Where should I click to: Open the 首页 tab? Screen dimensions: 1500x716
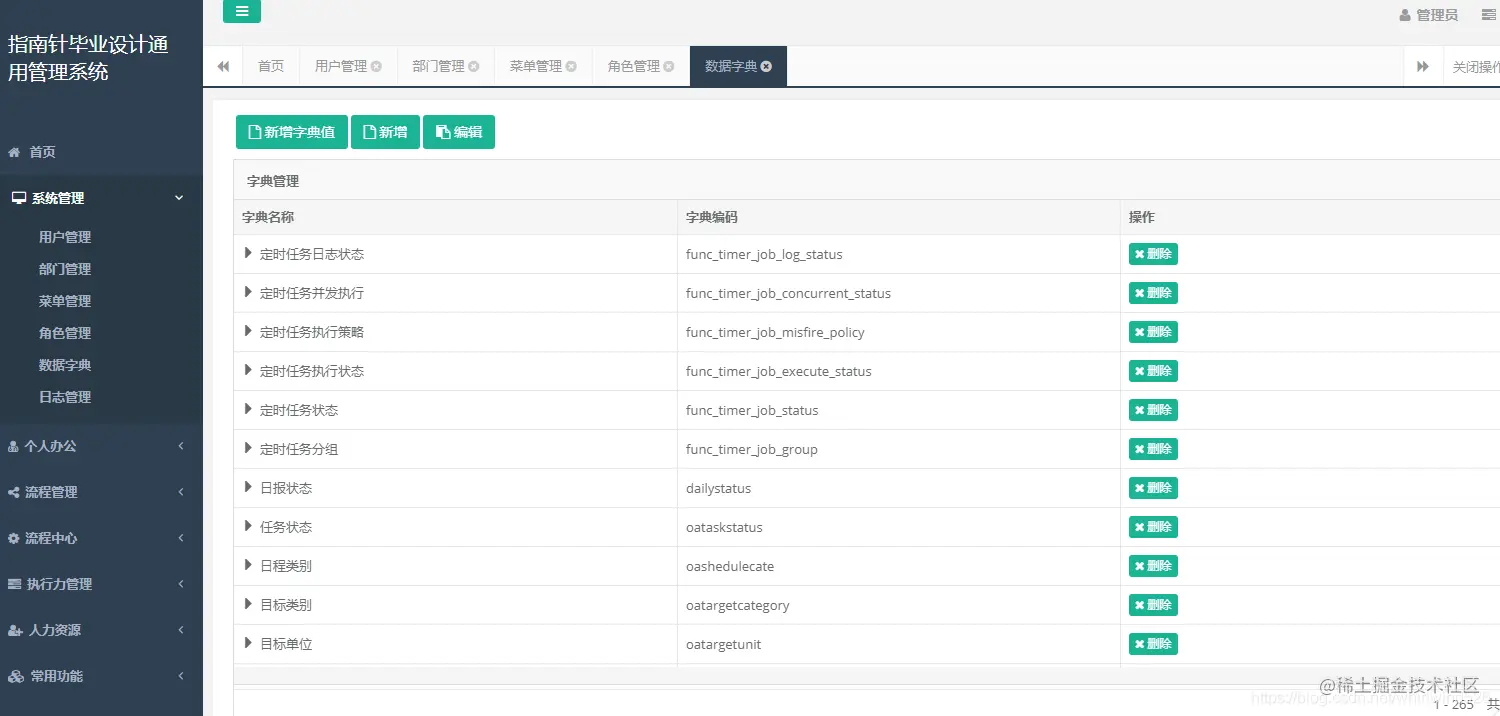coord(271,66)
